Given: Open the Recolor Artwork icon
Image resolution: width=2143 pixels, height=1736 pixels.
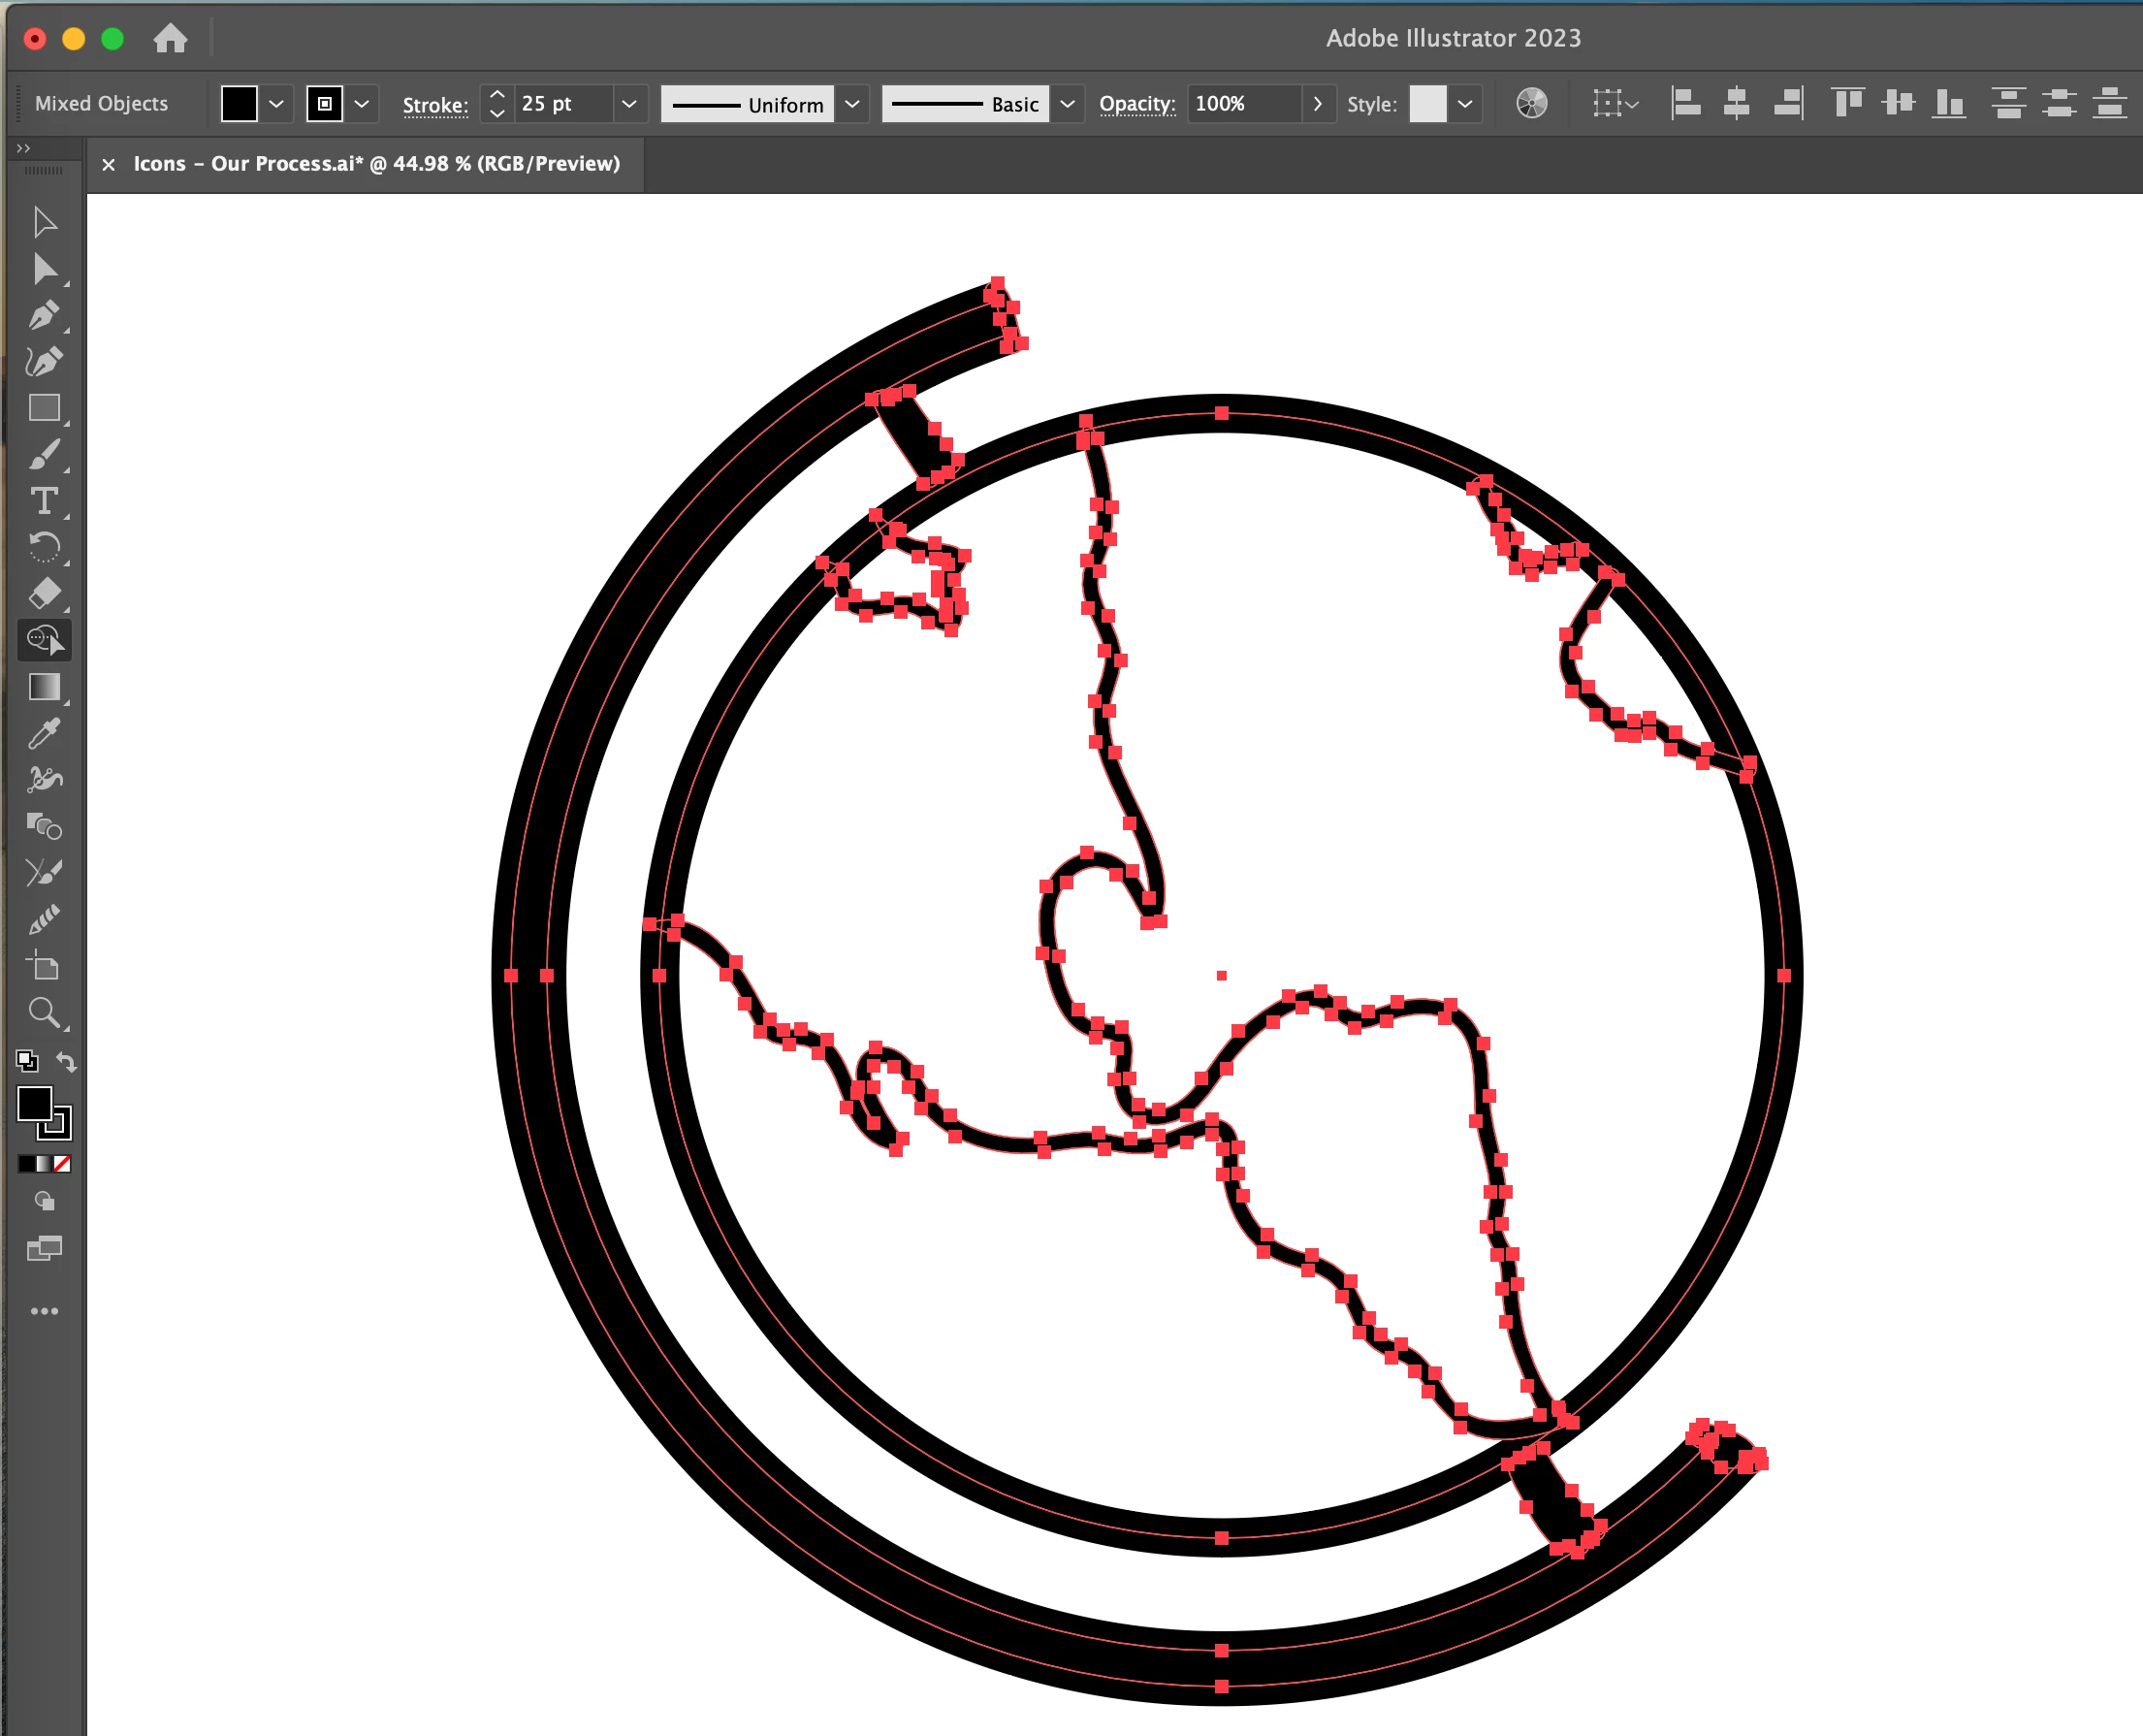Looking at the screenshot, I should (x=1531, y=103).
